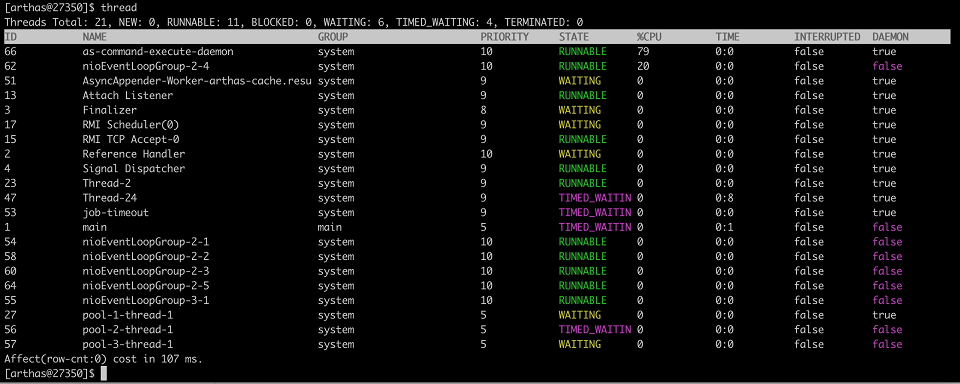Click the 0:8 time value
Screen dimensions: 960x384
pos(724,198)
